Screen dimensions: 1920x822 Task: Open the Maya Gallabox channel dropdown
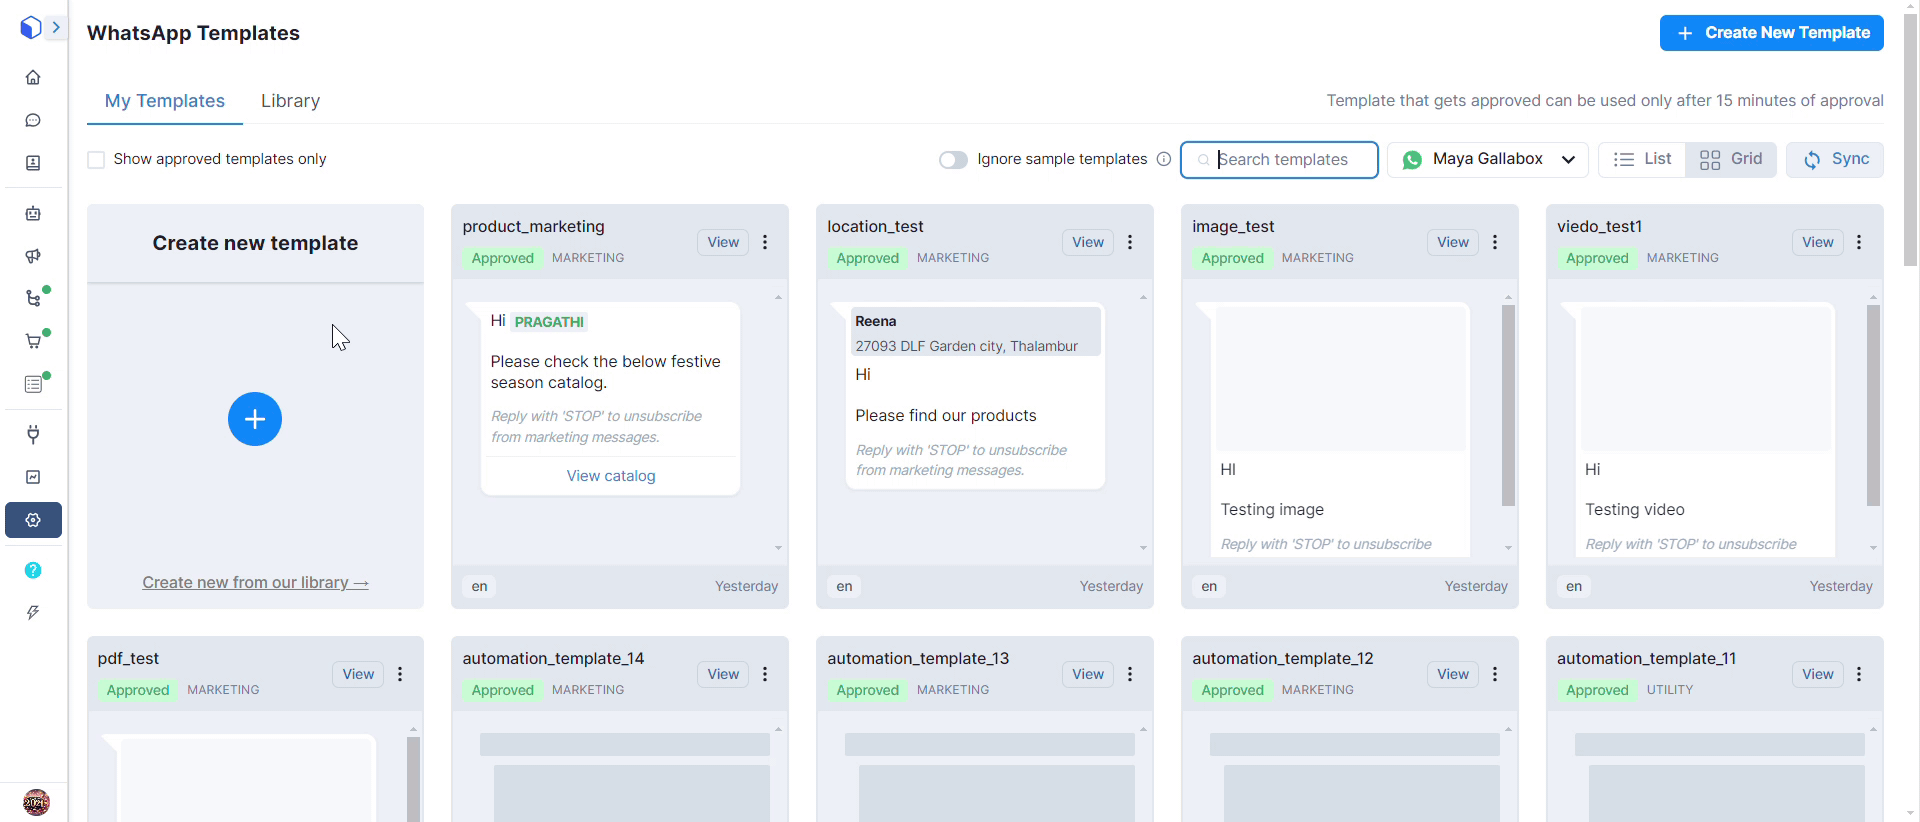pyautogui.click(x=1487, y=159)
